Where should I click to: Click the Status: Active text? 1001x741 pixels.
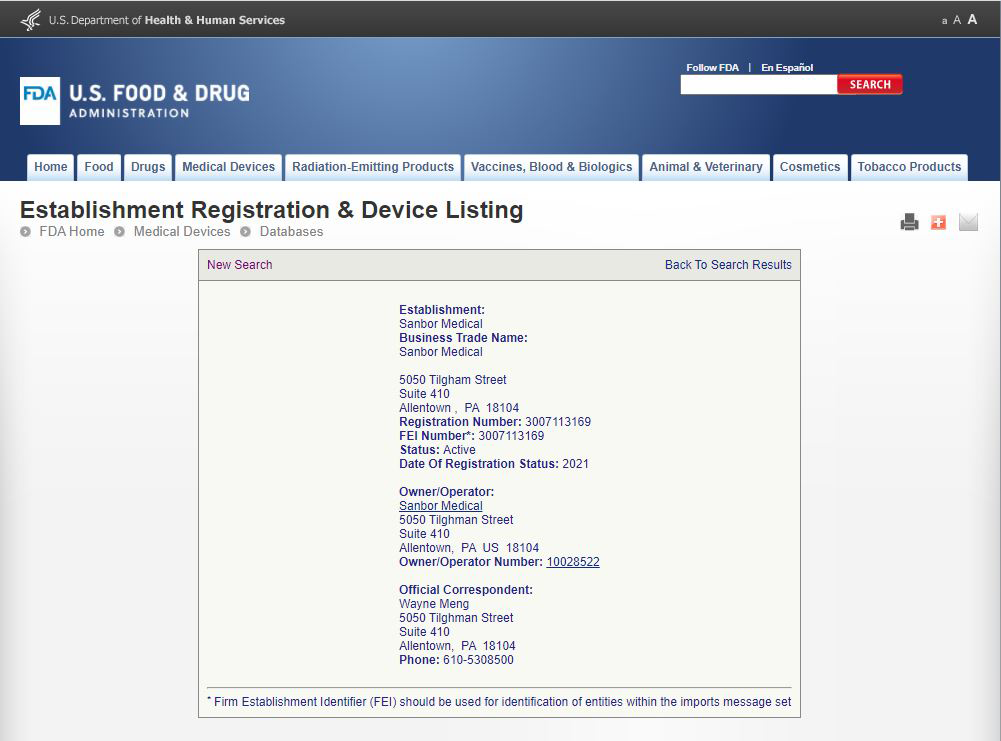pos(437,450)
